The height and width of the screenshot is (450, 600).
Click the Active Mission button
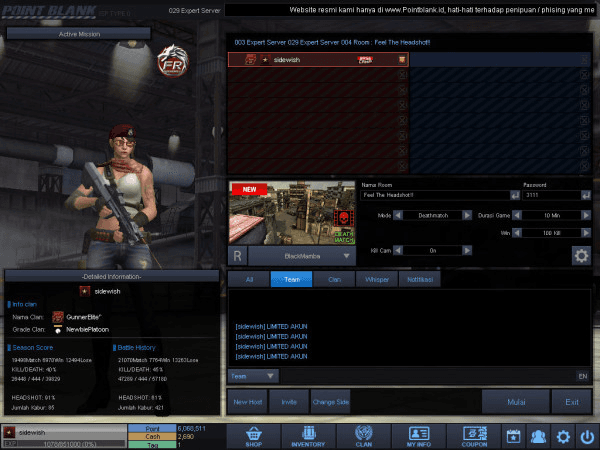[x=79, y=34]
